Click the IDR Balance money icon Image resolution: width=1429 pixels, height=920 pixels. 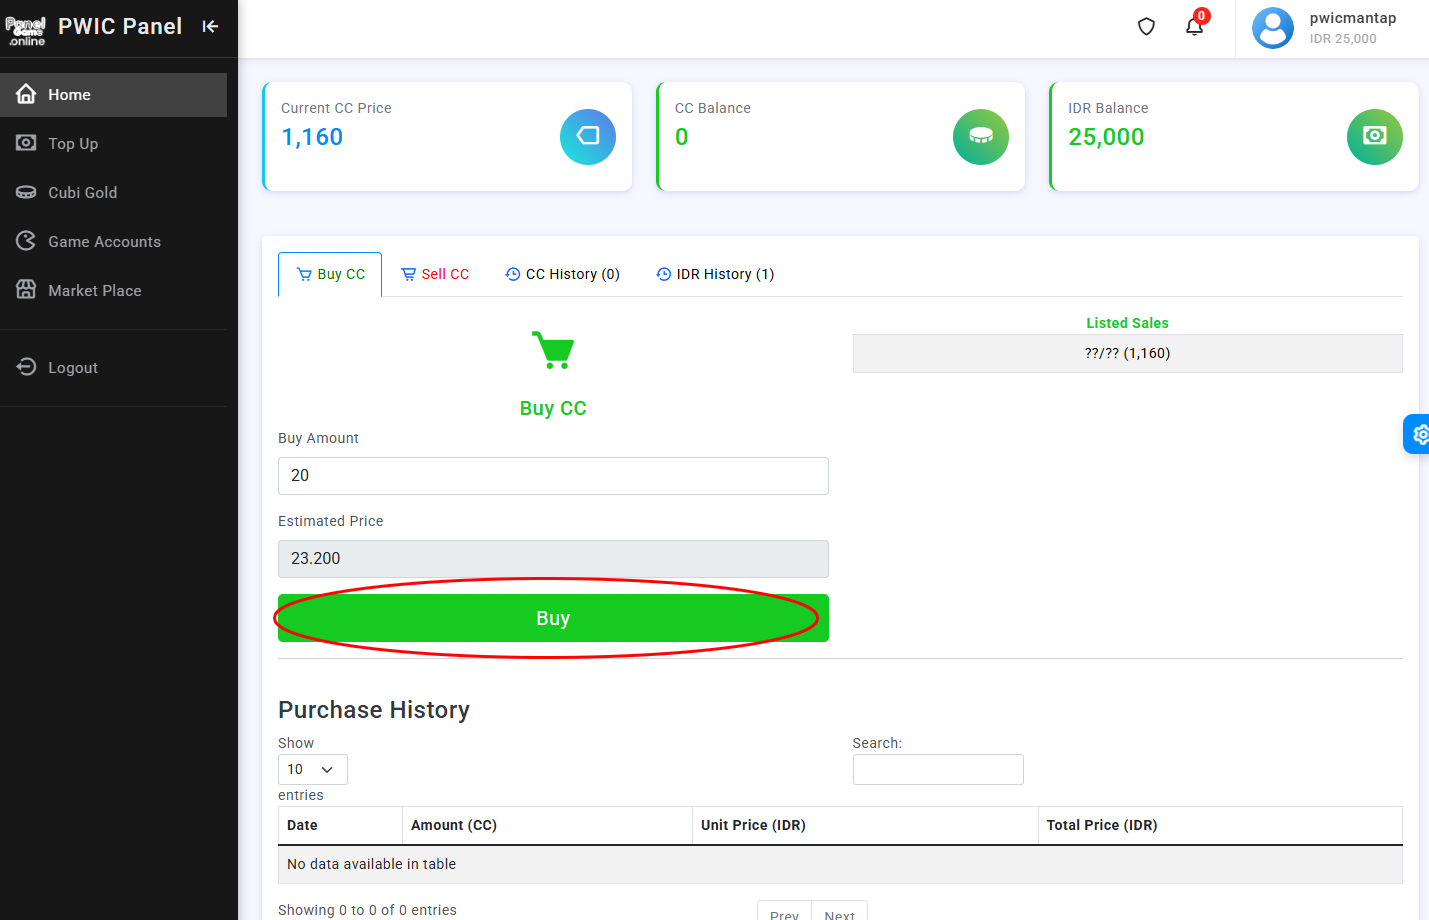point(1374,137)
